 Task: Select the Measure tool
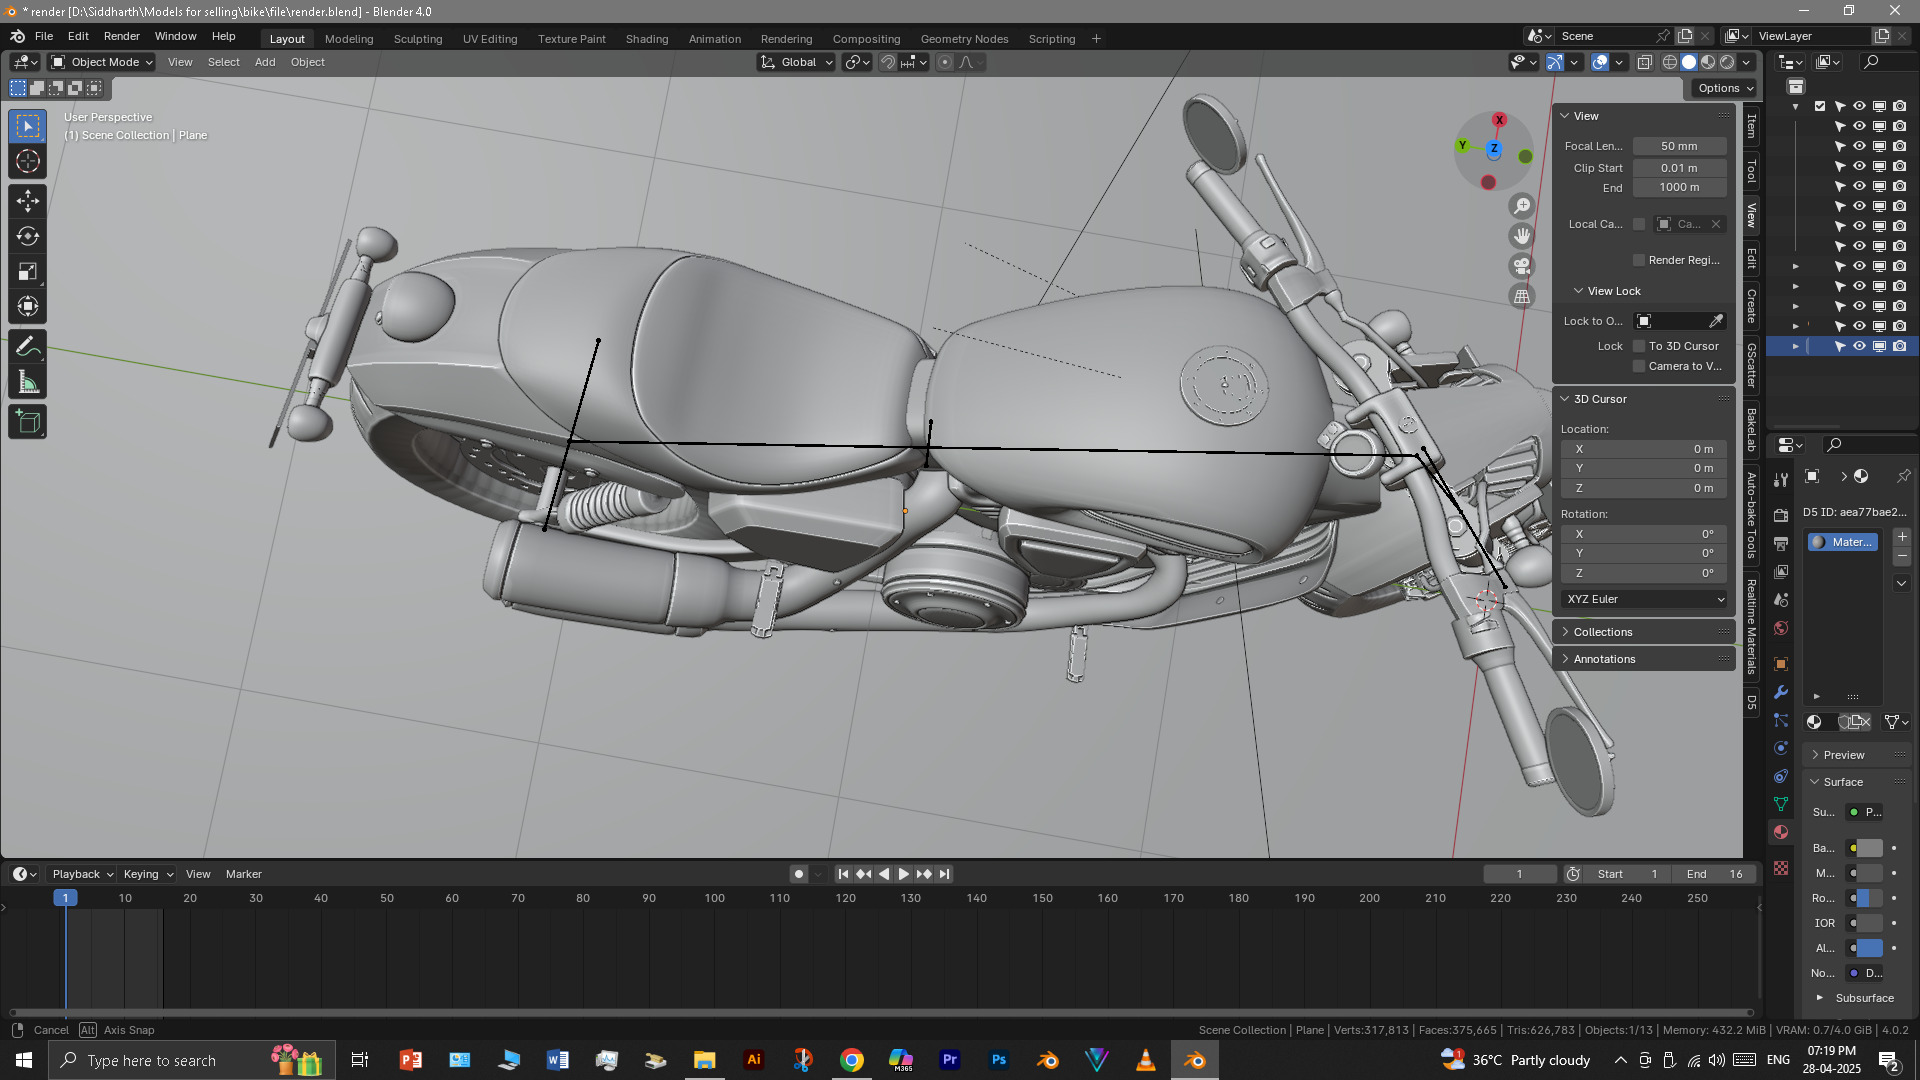[28, 382]
